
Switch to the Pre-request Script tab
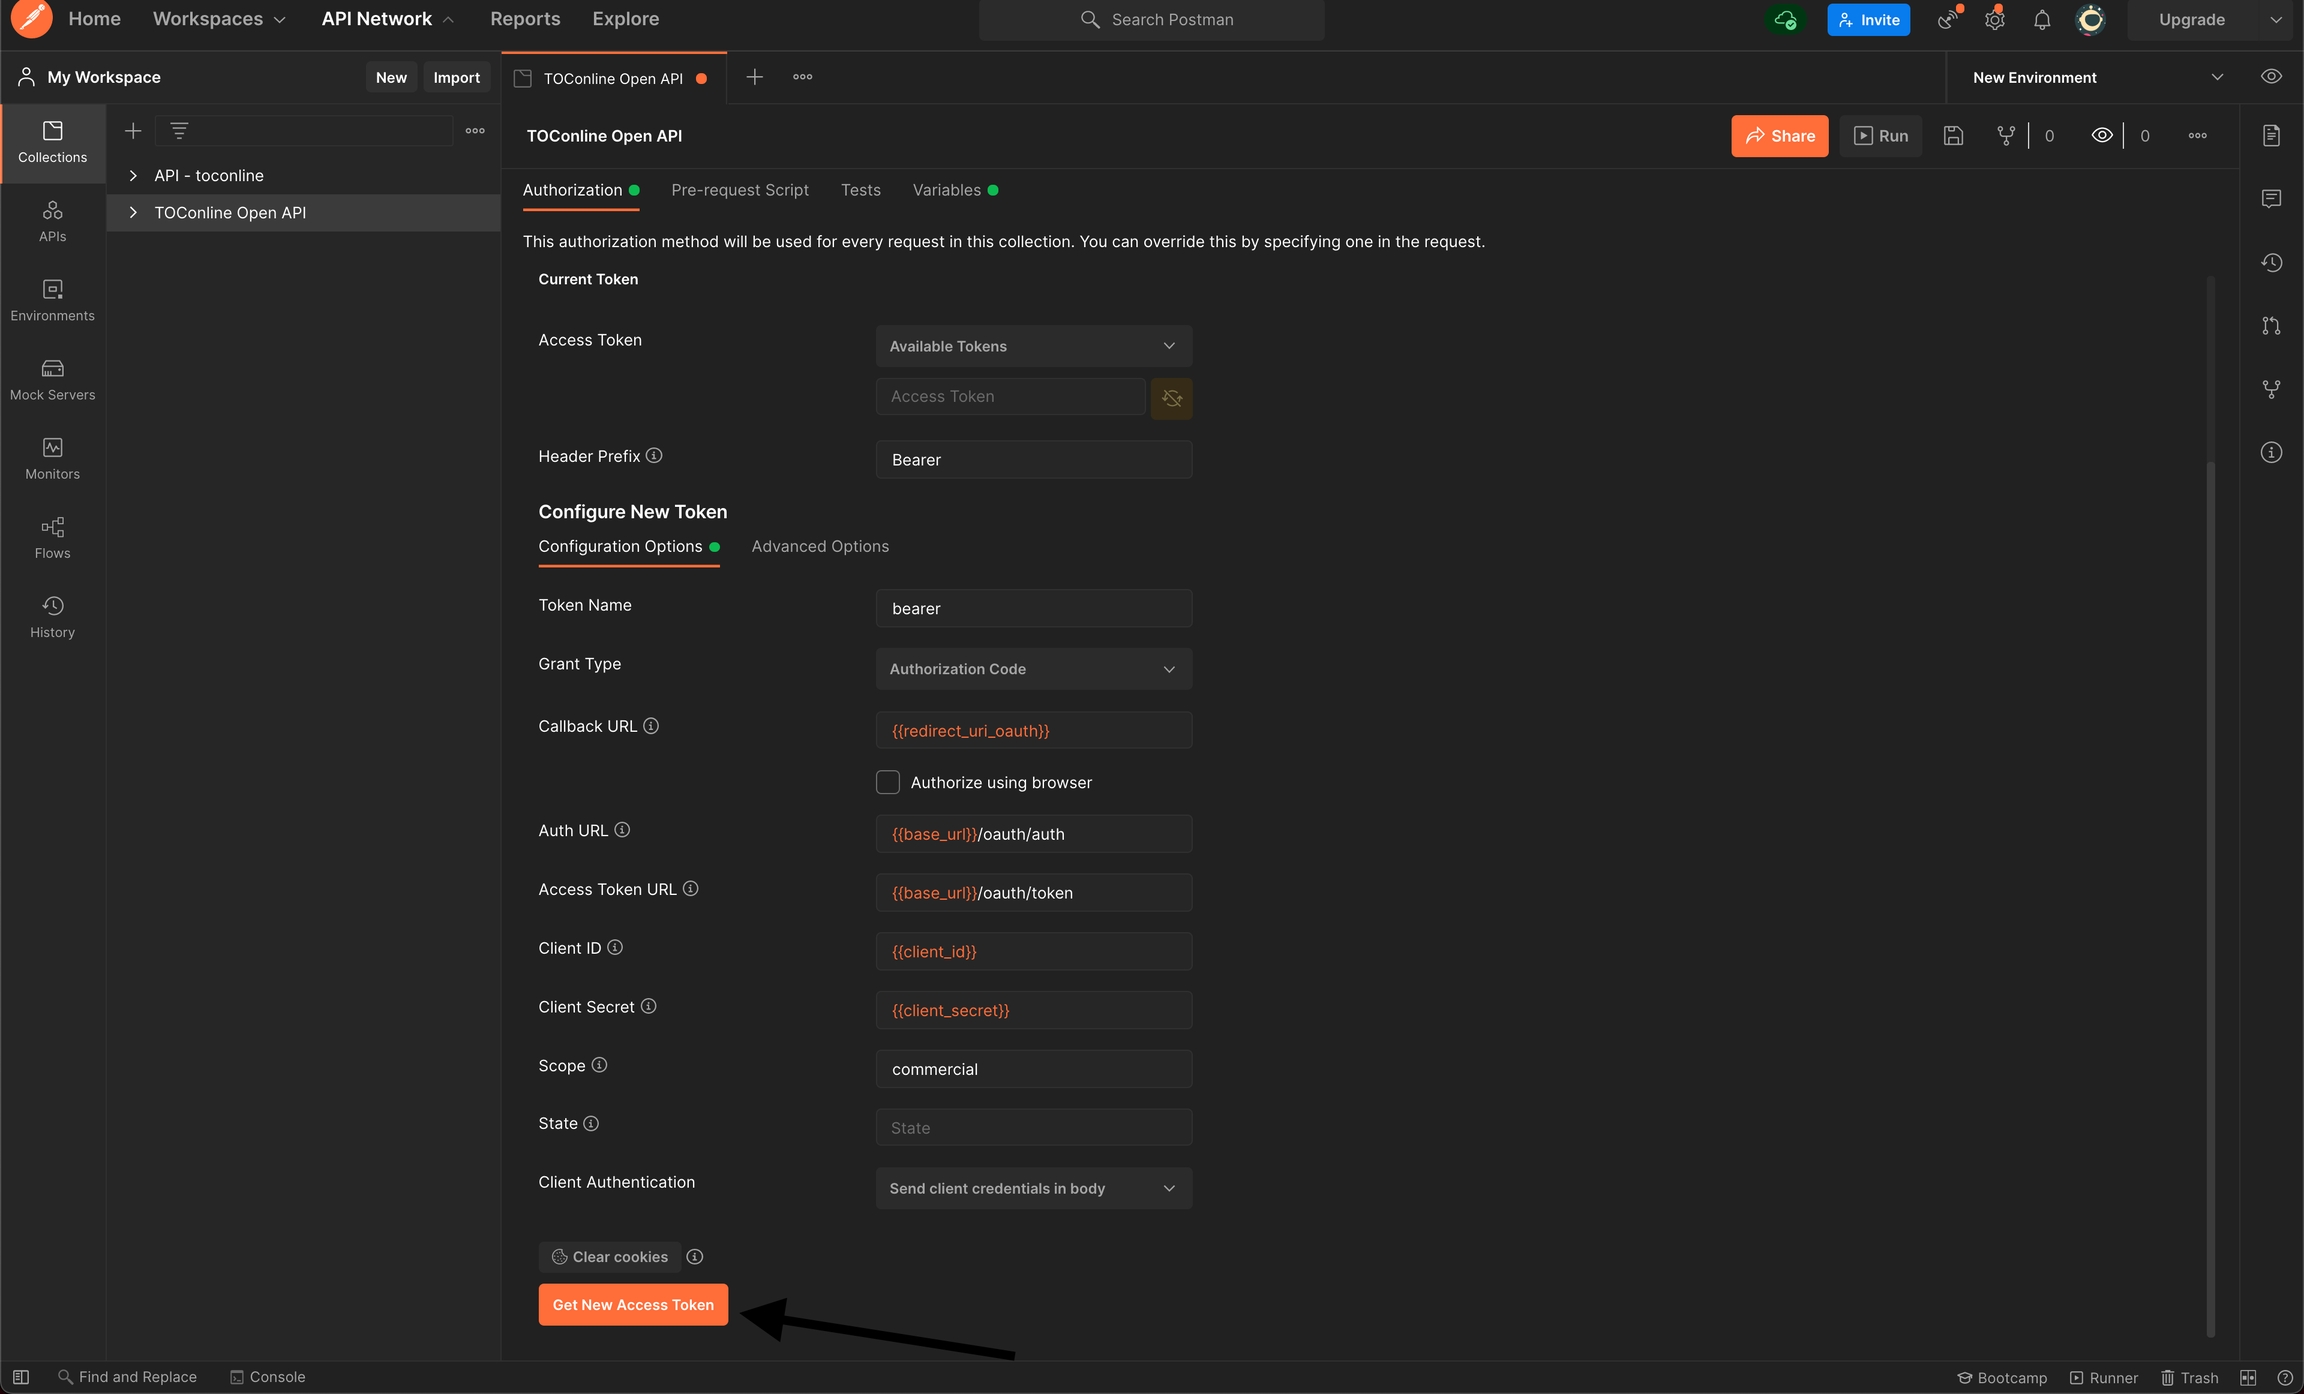point(739,190)
